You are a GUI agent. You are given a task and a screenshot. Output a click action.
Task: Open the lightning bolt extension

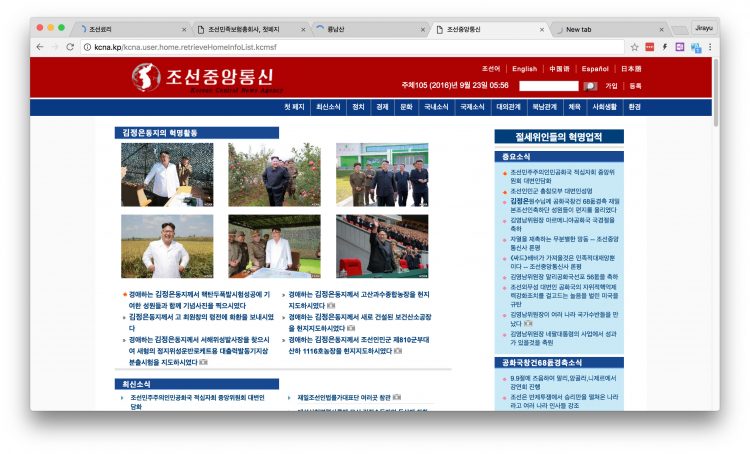pyautogui.click(x=664, y=47)
